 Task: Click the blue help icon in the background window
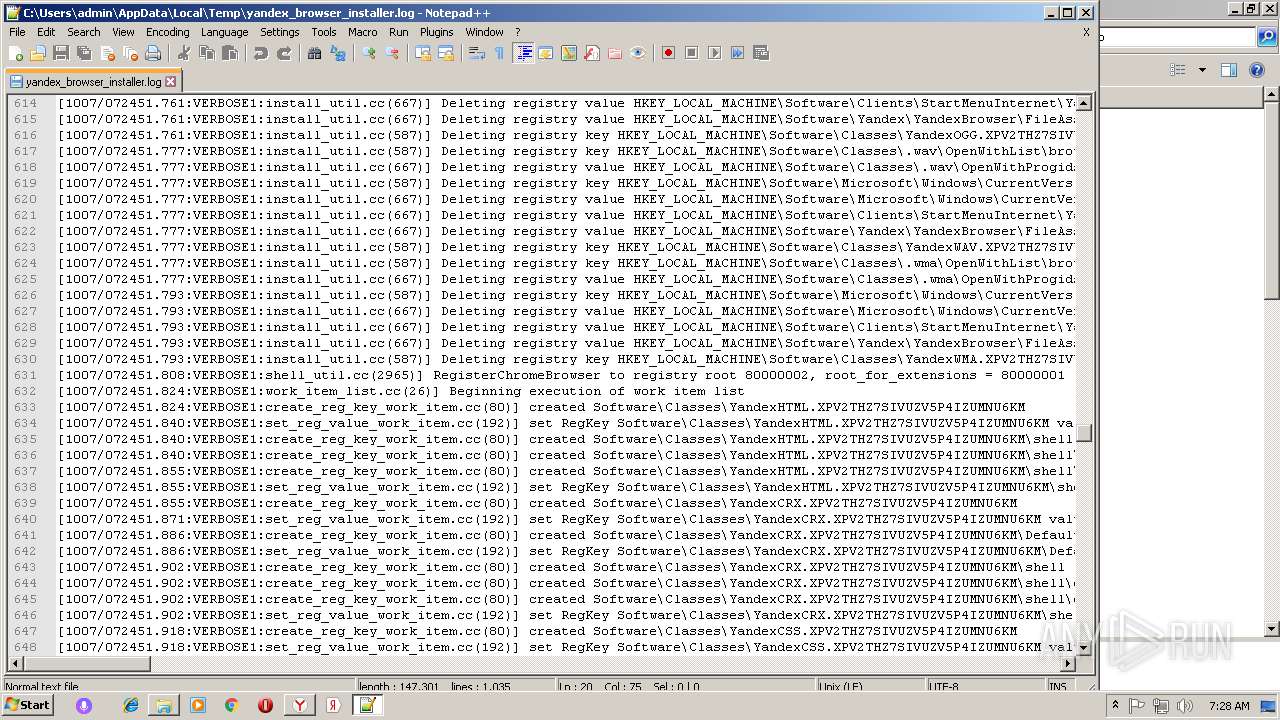tap(1258, 70)
